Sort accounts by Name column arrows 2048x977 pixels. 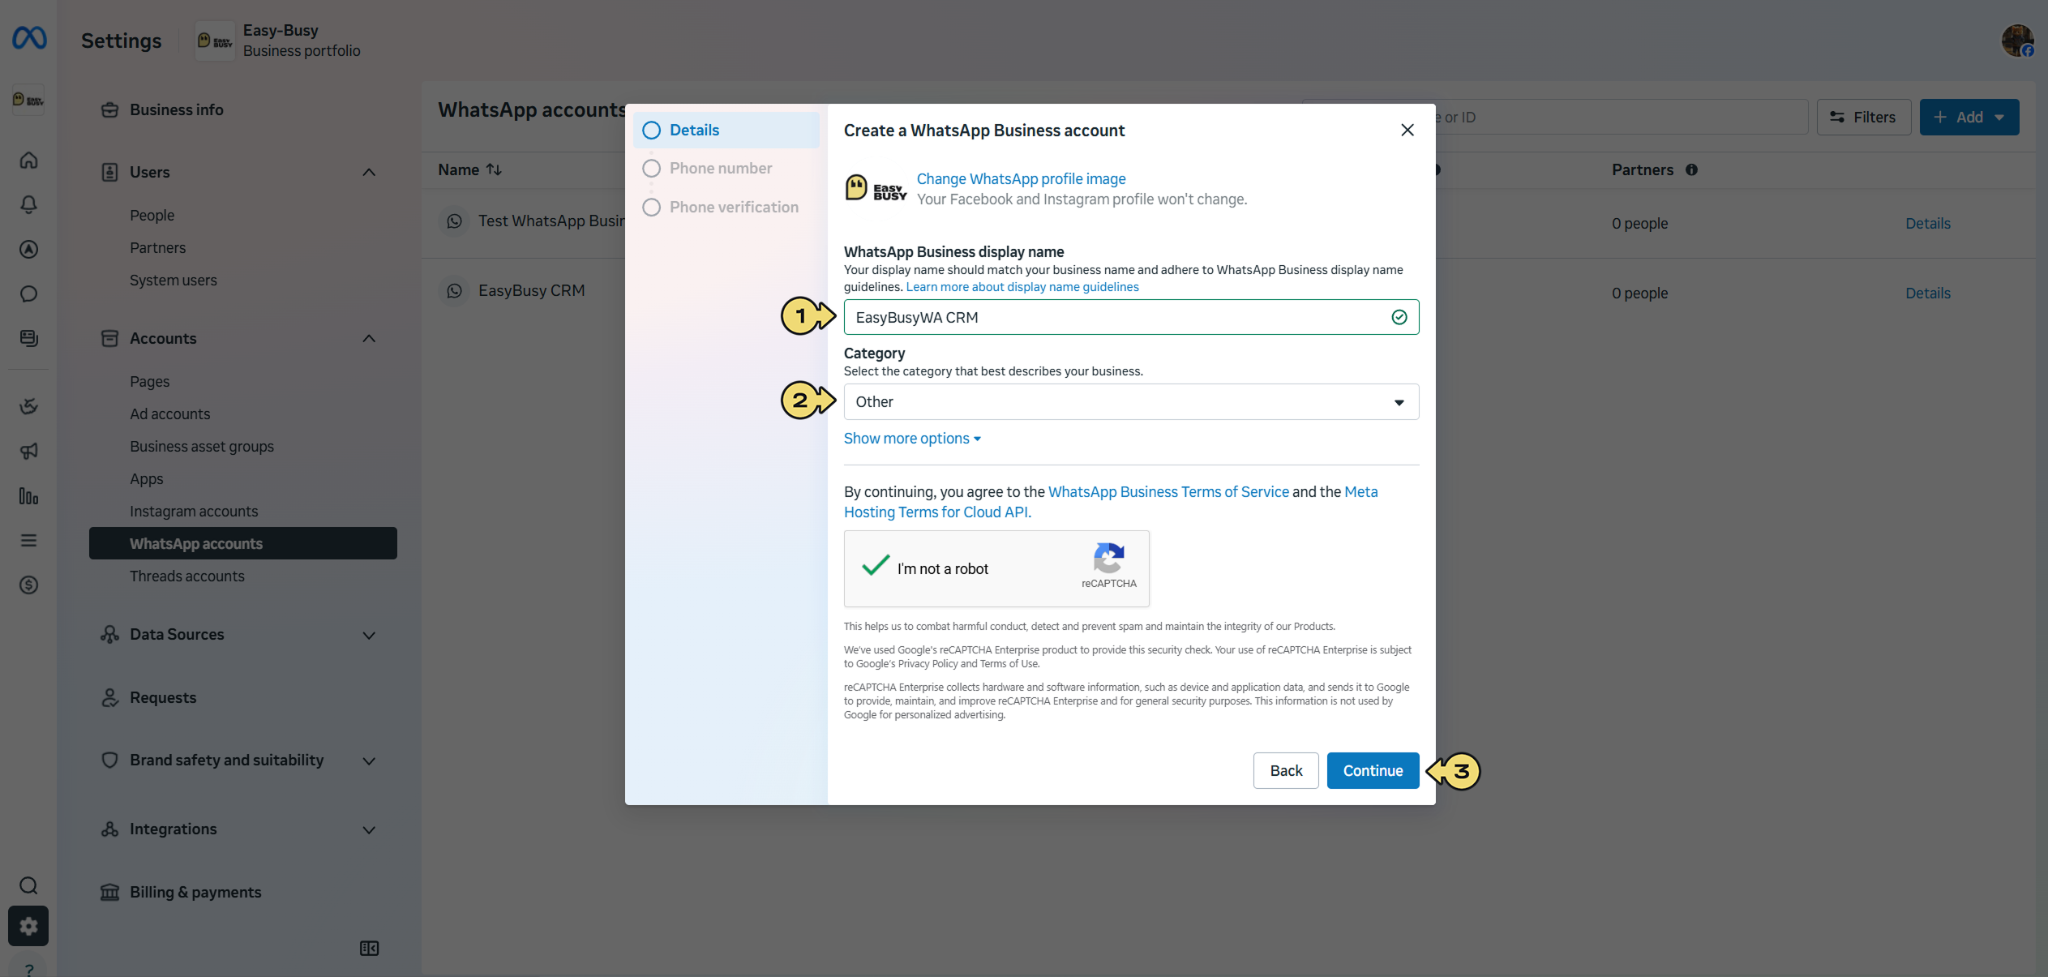point(494,170)
